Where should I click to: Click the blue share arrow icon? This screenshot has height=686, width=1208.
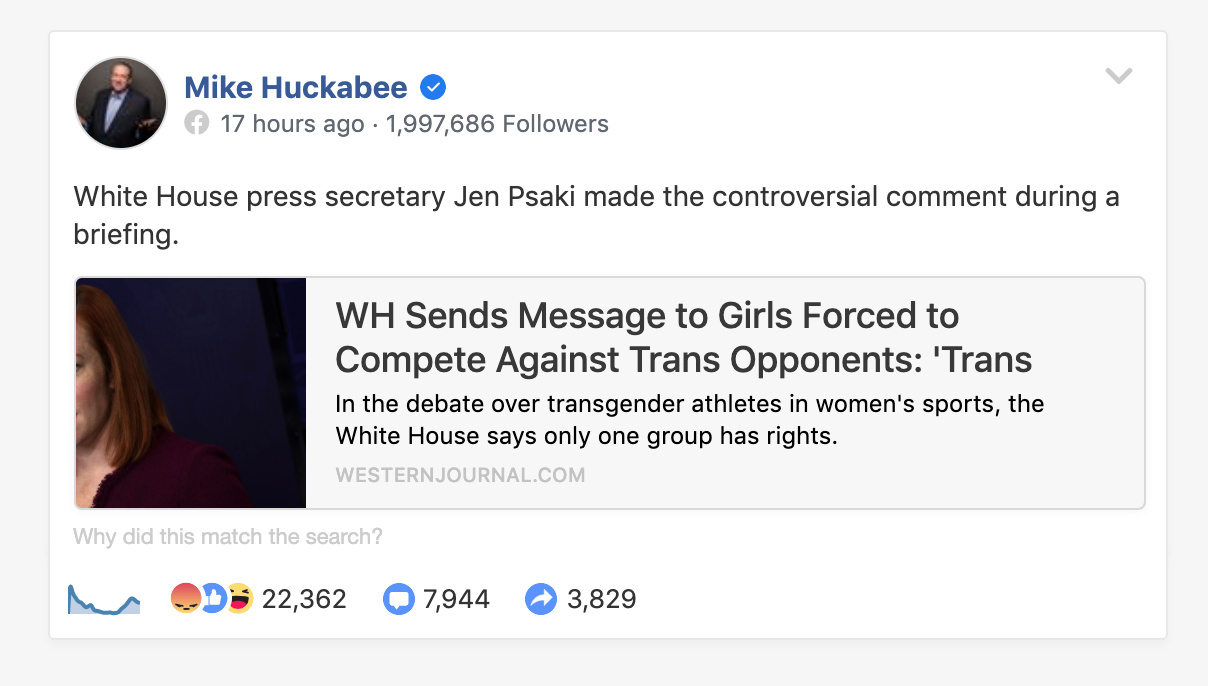click(x=540, y=598)
